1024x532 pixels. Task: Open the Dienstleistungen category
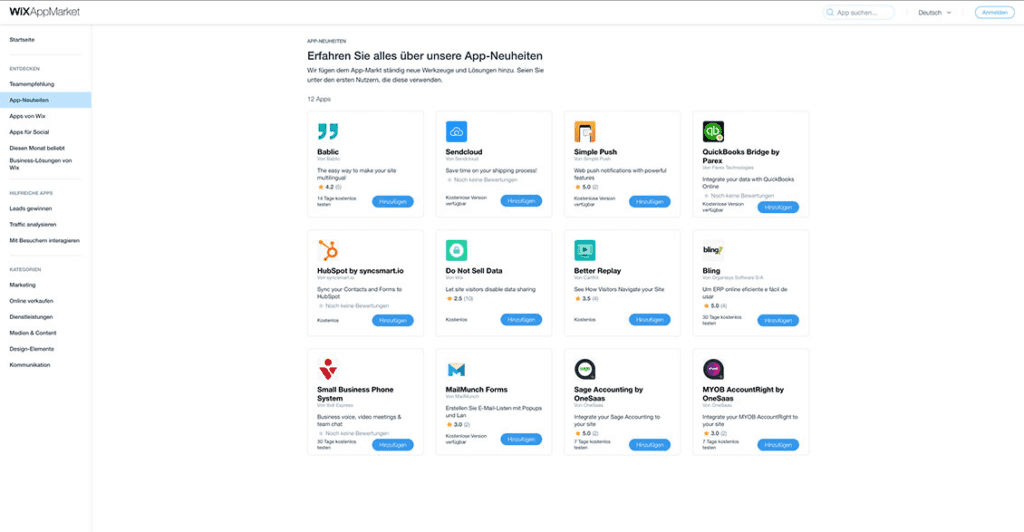(31, 317)
